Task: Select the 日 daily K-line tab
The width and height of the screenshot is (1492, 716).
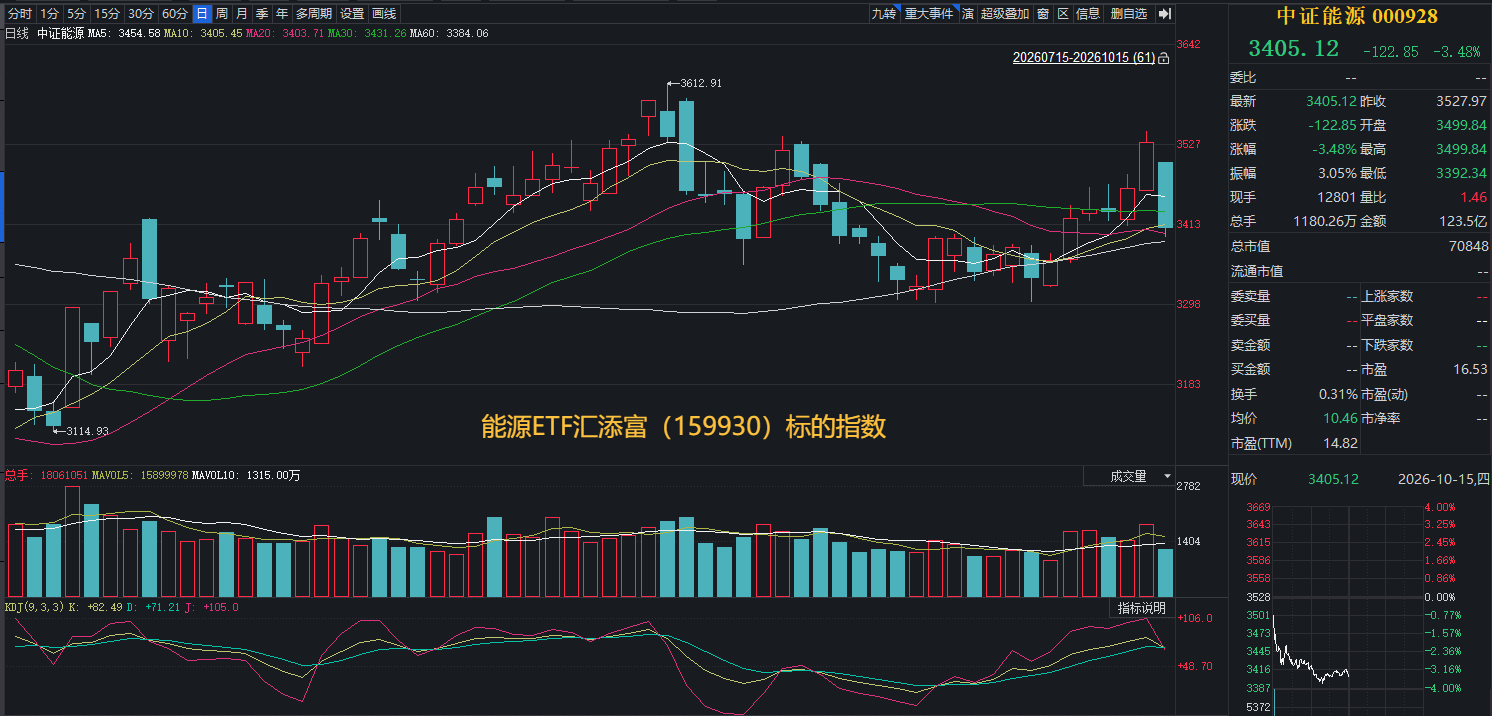Action: coord(202,14)
